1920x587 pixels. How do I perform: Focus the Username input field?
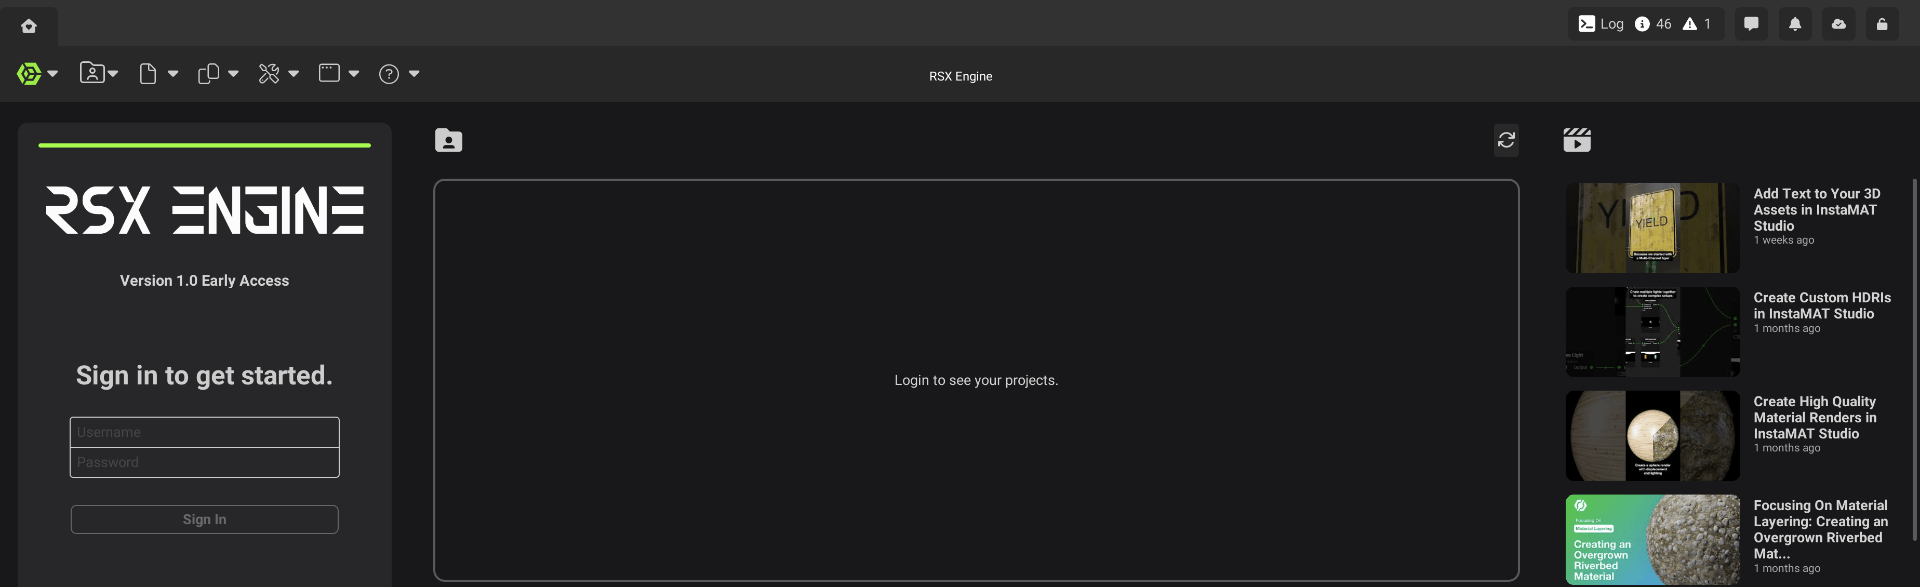click(x=205, y=432)
